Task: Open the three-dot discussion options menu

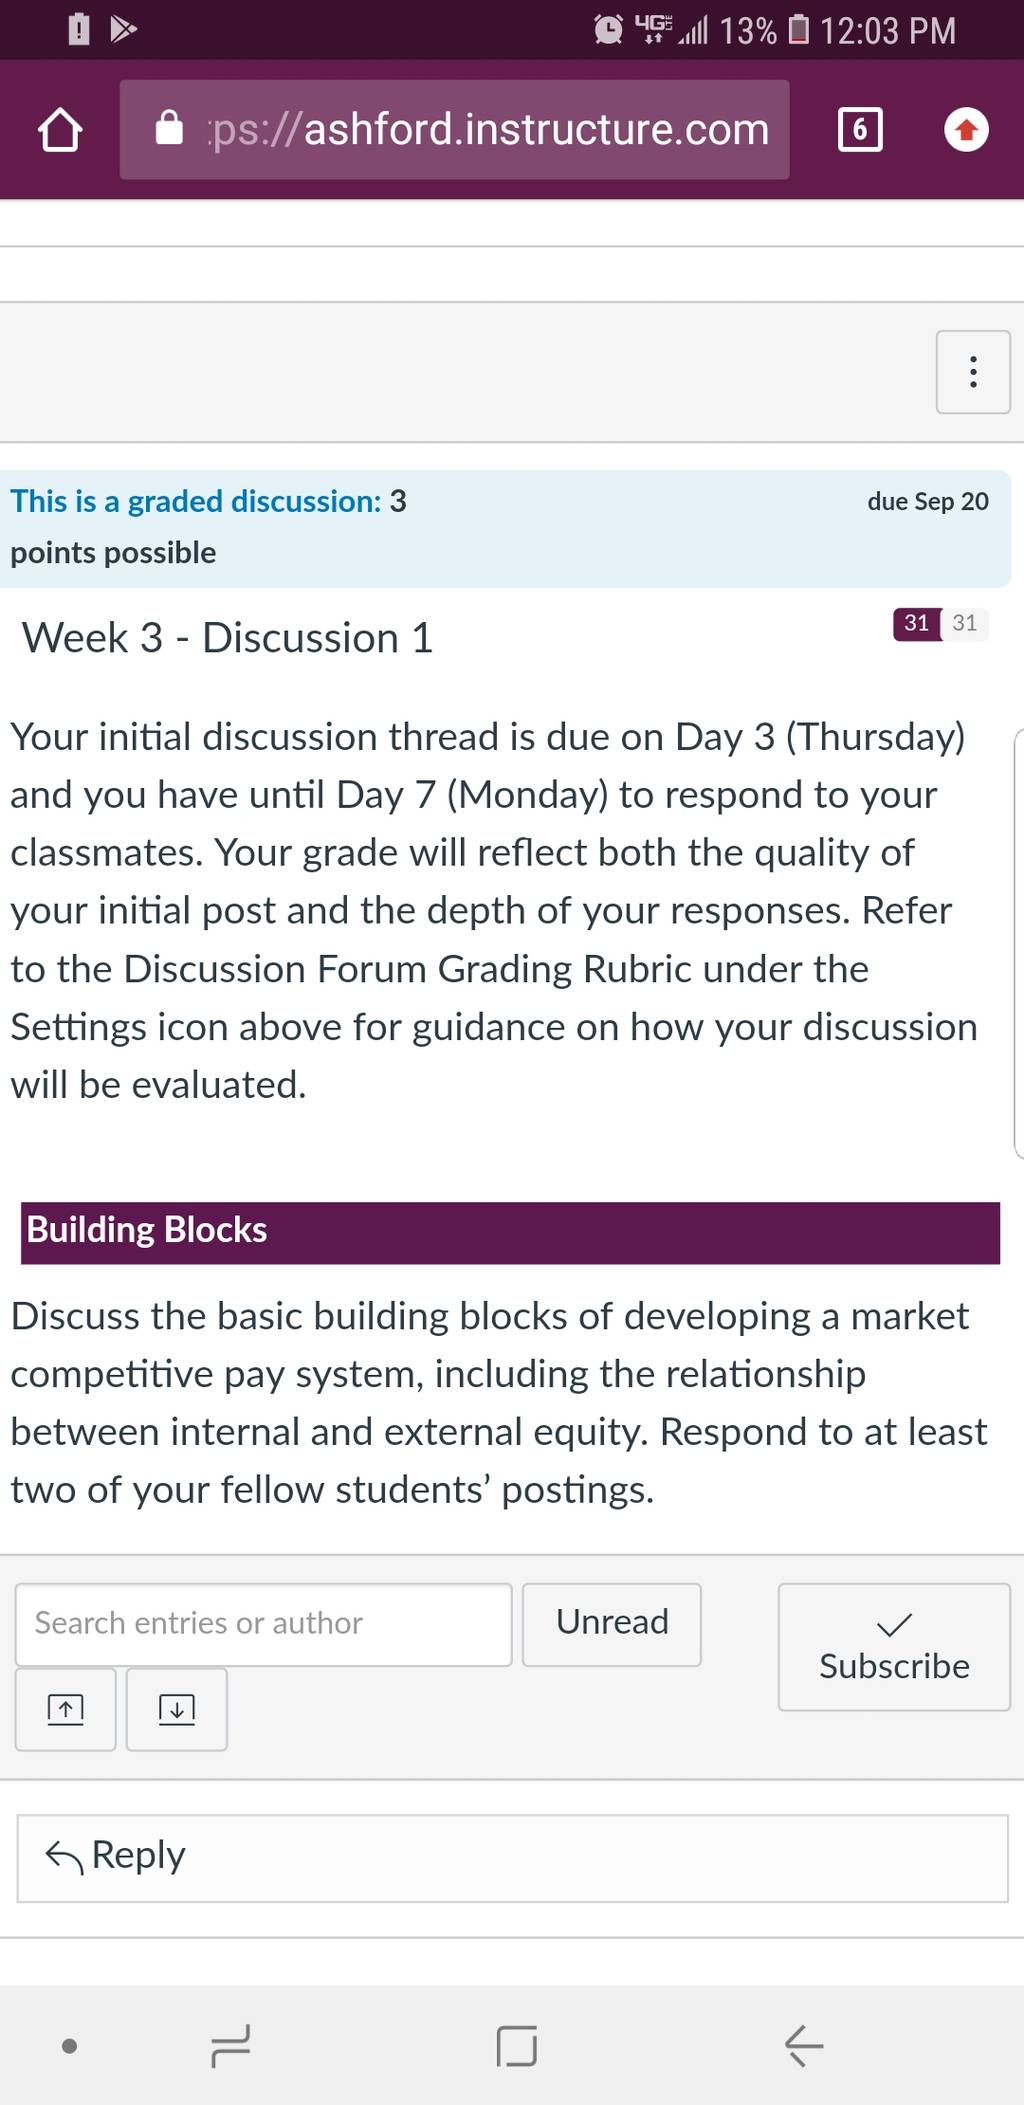Action: (x=973, y=372)
